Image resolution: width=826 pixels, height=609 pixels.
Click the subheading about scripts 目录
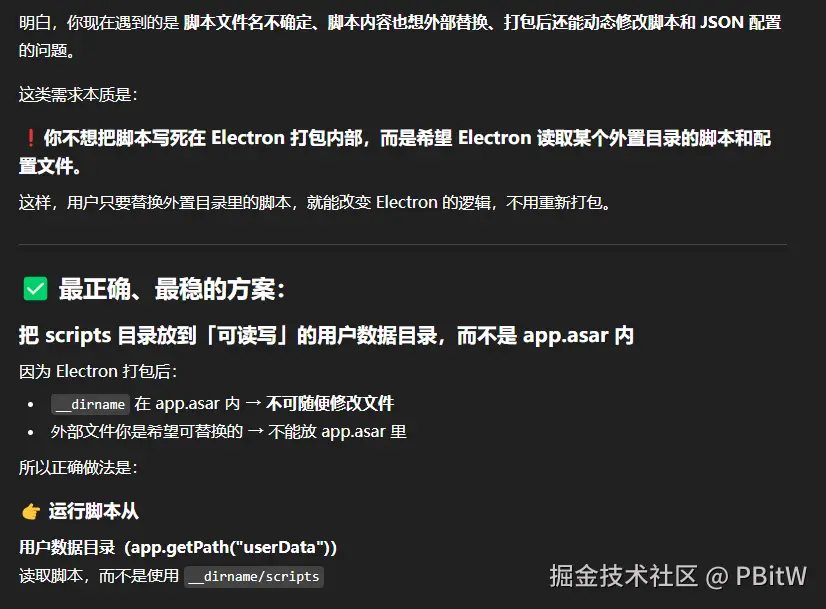click(x=326, y=336)
